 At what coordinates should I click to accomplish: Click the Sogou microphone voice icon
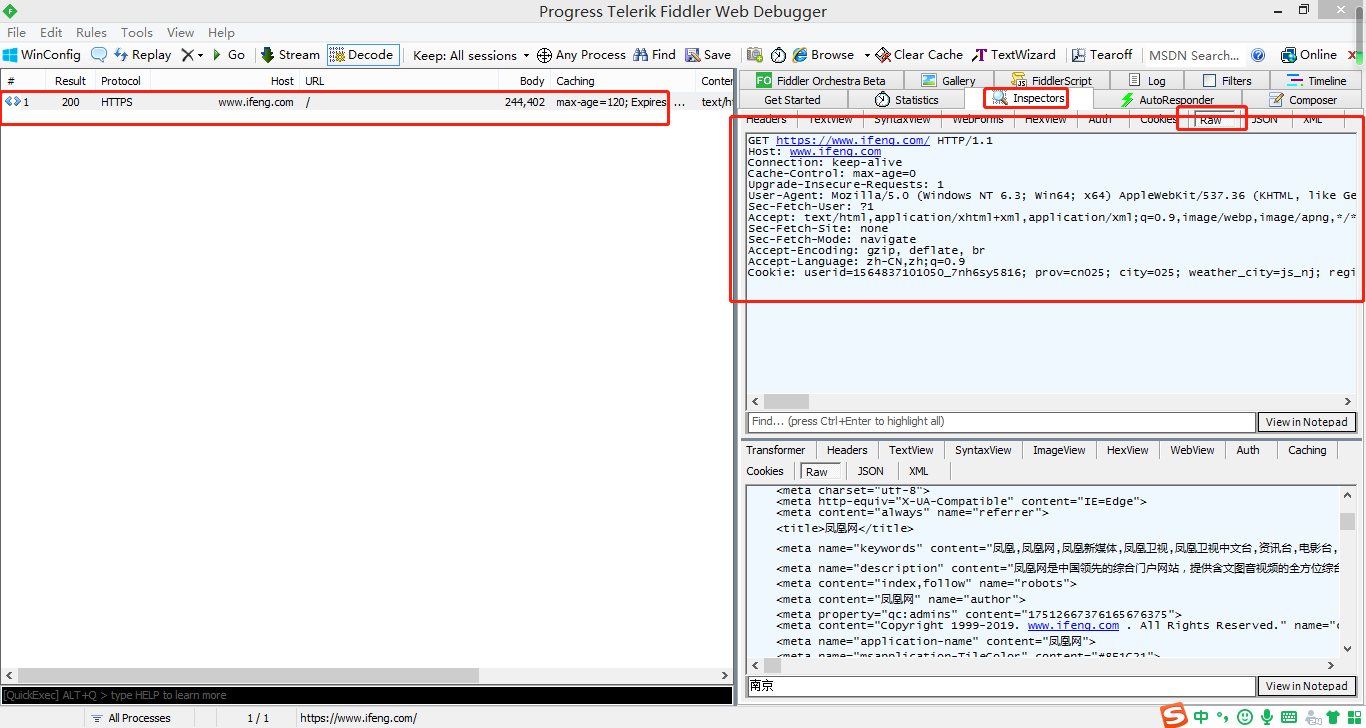pyautogui.click(x=1266, y=717)
